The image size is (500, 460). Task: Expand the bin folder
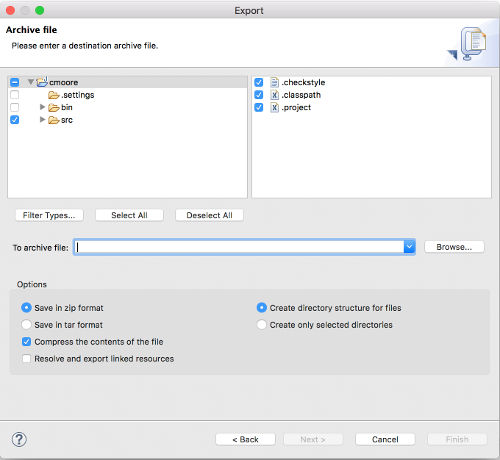[x=42, y=107]
